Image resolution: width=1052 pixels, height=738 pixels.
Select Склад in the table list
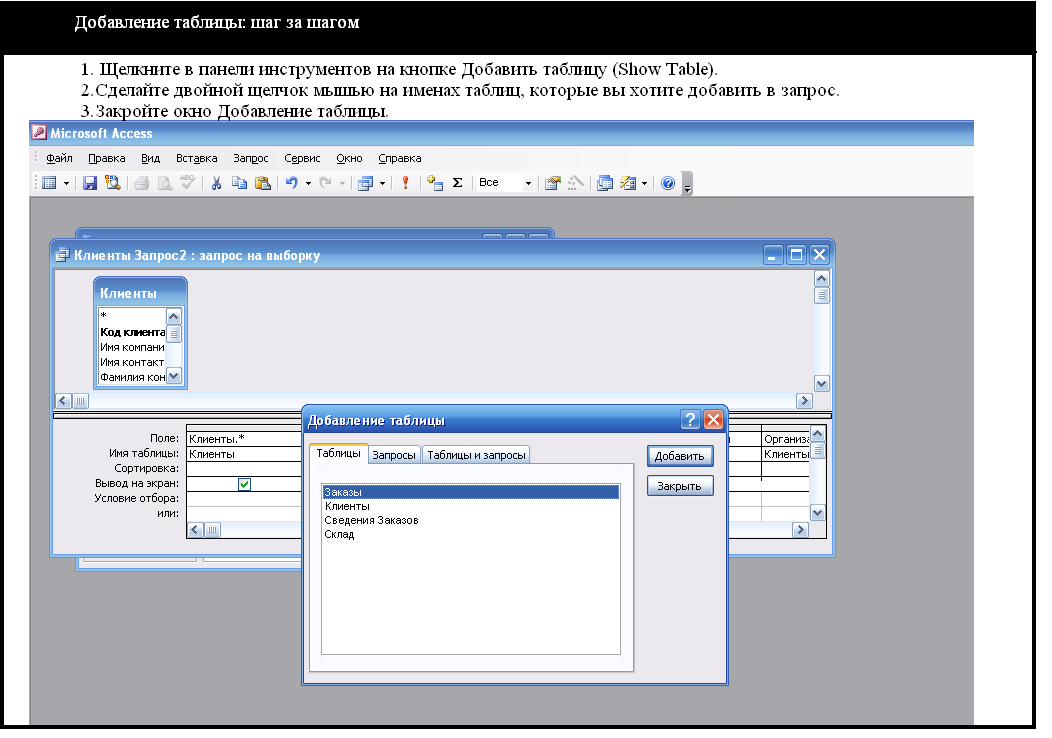pos(470,534)
